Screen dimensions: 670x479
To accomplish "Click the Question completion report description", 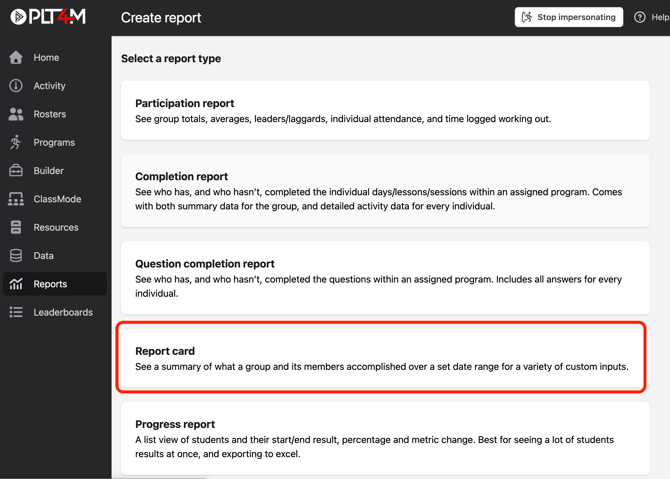I will coord(379,286).
